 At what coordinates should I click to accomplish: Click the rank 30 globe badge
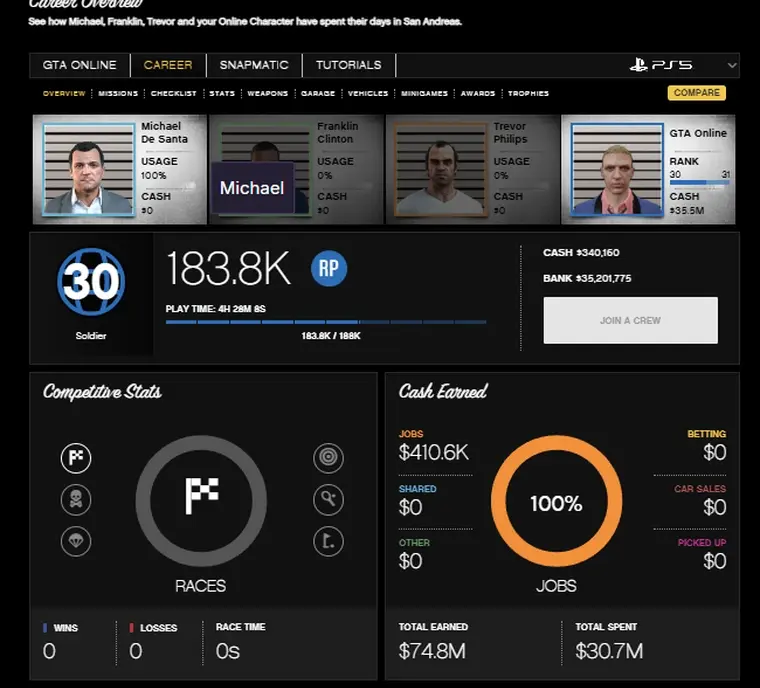(x=92, y=283)
